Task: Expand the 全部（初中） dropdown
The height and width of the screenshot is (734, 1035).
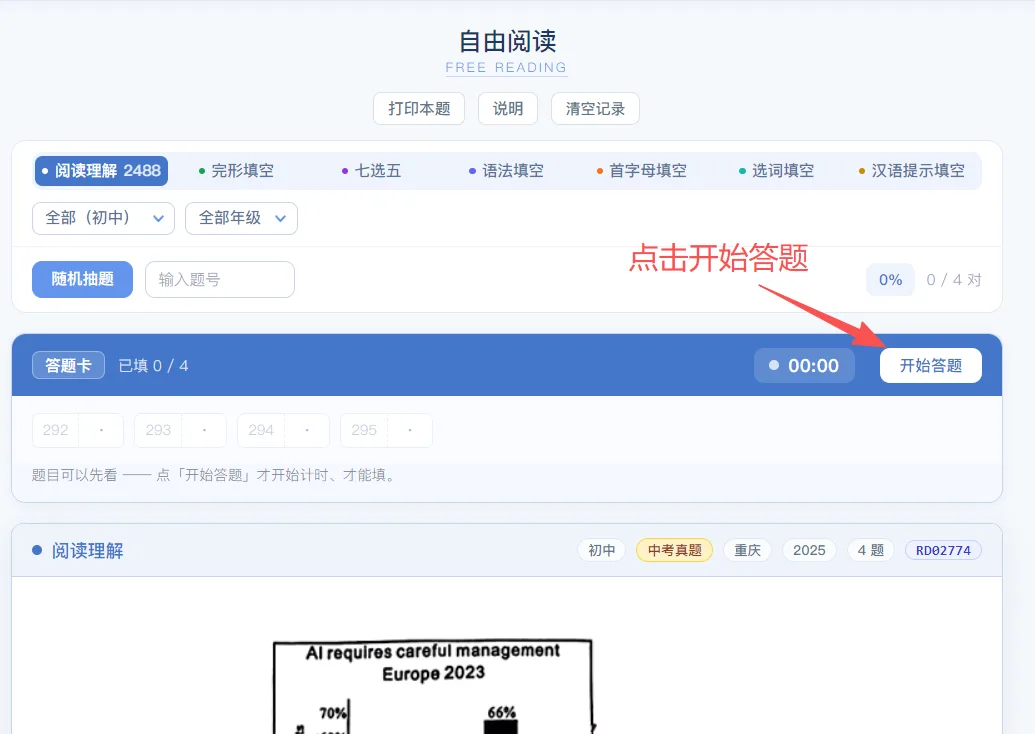Action: pos(104,218)
